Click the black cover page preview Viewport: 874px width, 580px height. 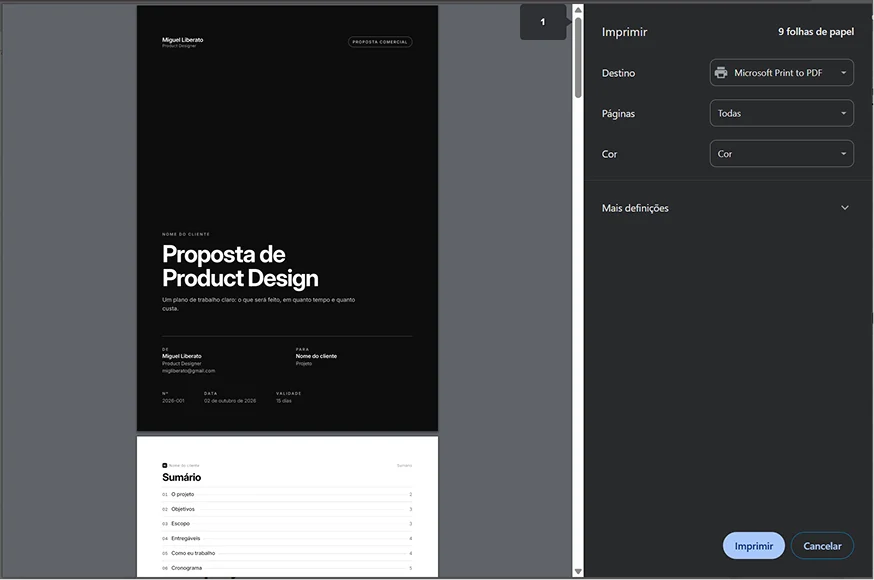[x=287, y=218]
